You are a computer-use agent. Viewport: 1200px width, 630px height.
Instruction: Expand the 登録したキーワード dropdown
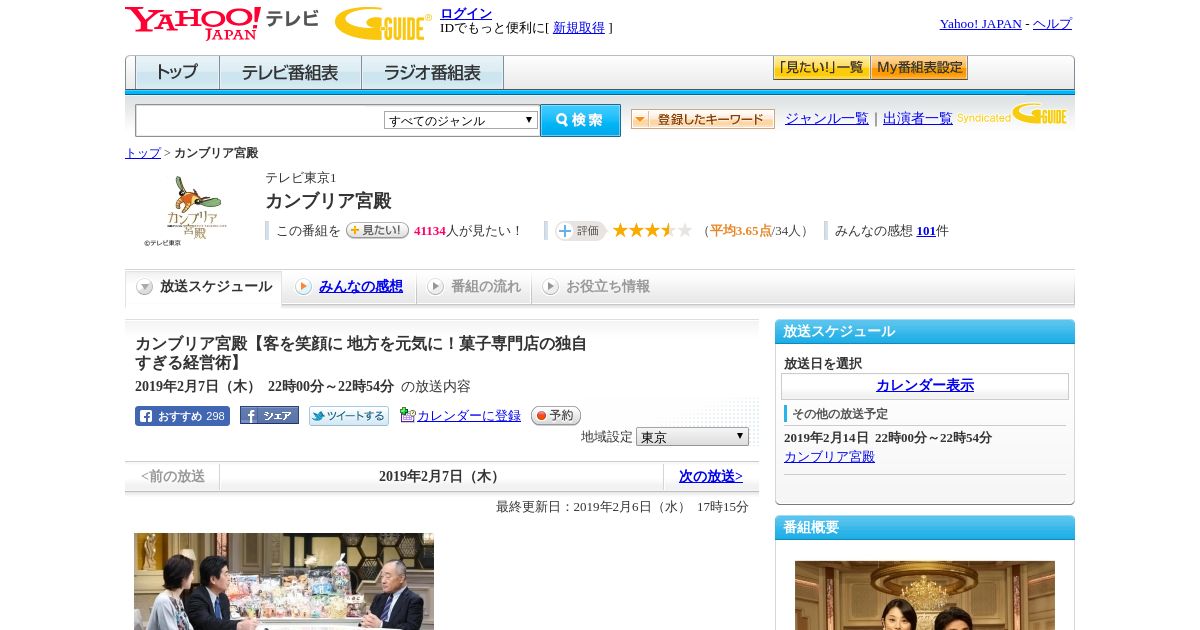tap(703, 119)
